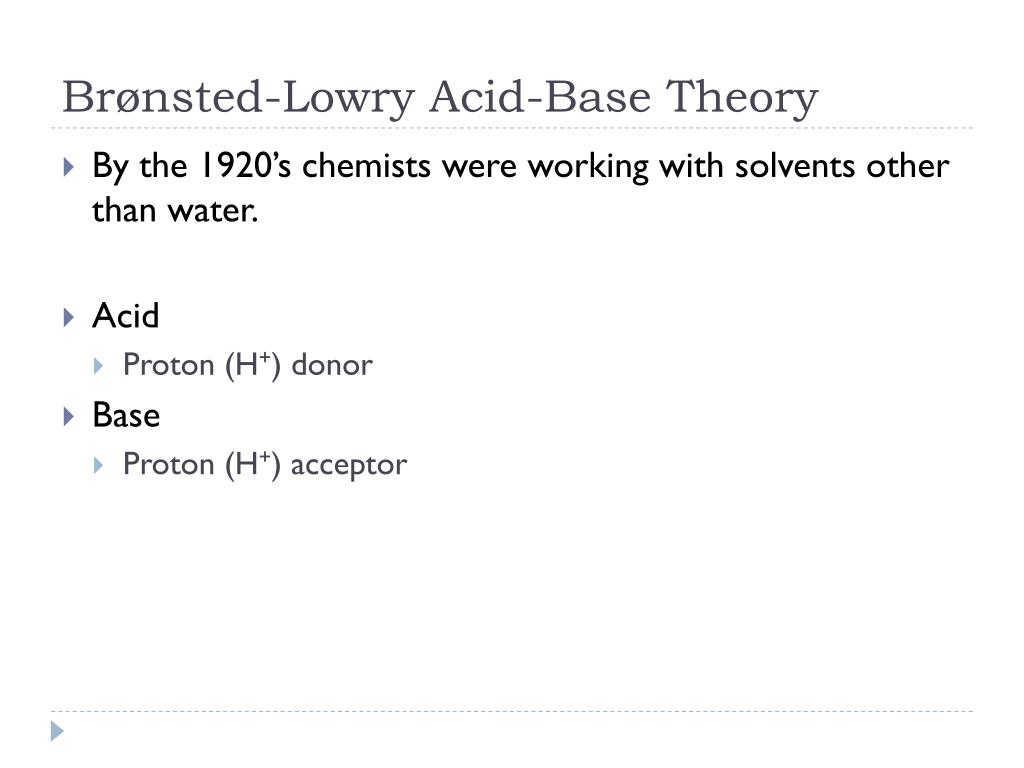The width and height of the screenshot is (1024, 768).
Task: Click the word 'acceptor'
Action: [x=349, y=466]
